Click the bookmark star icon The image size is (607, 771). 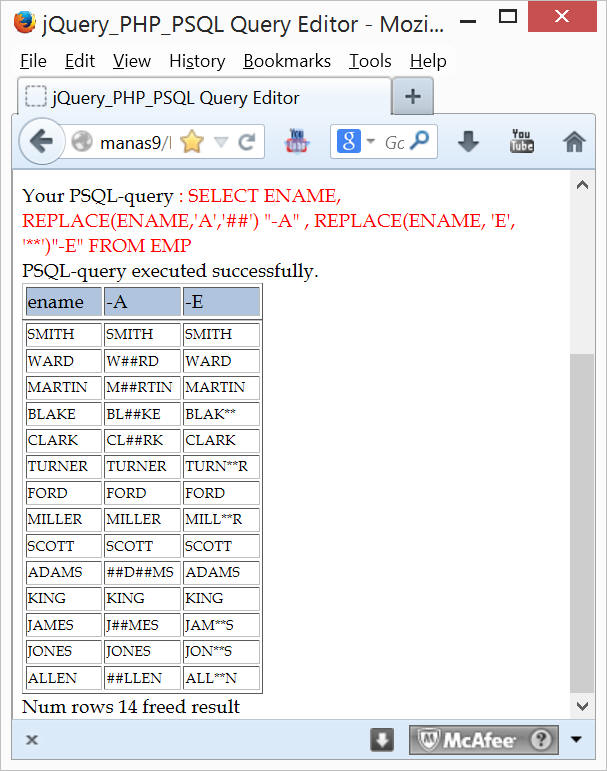coord(191,142)
